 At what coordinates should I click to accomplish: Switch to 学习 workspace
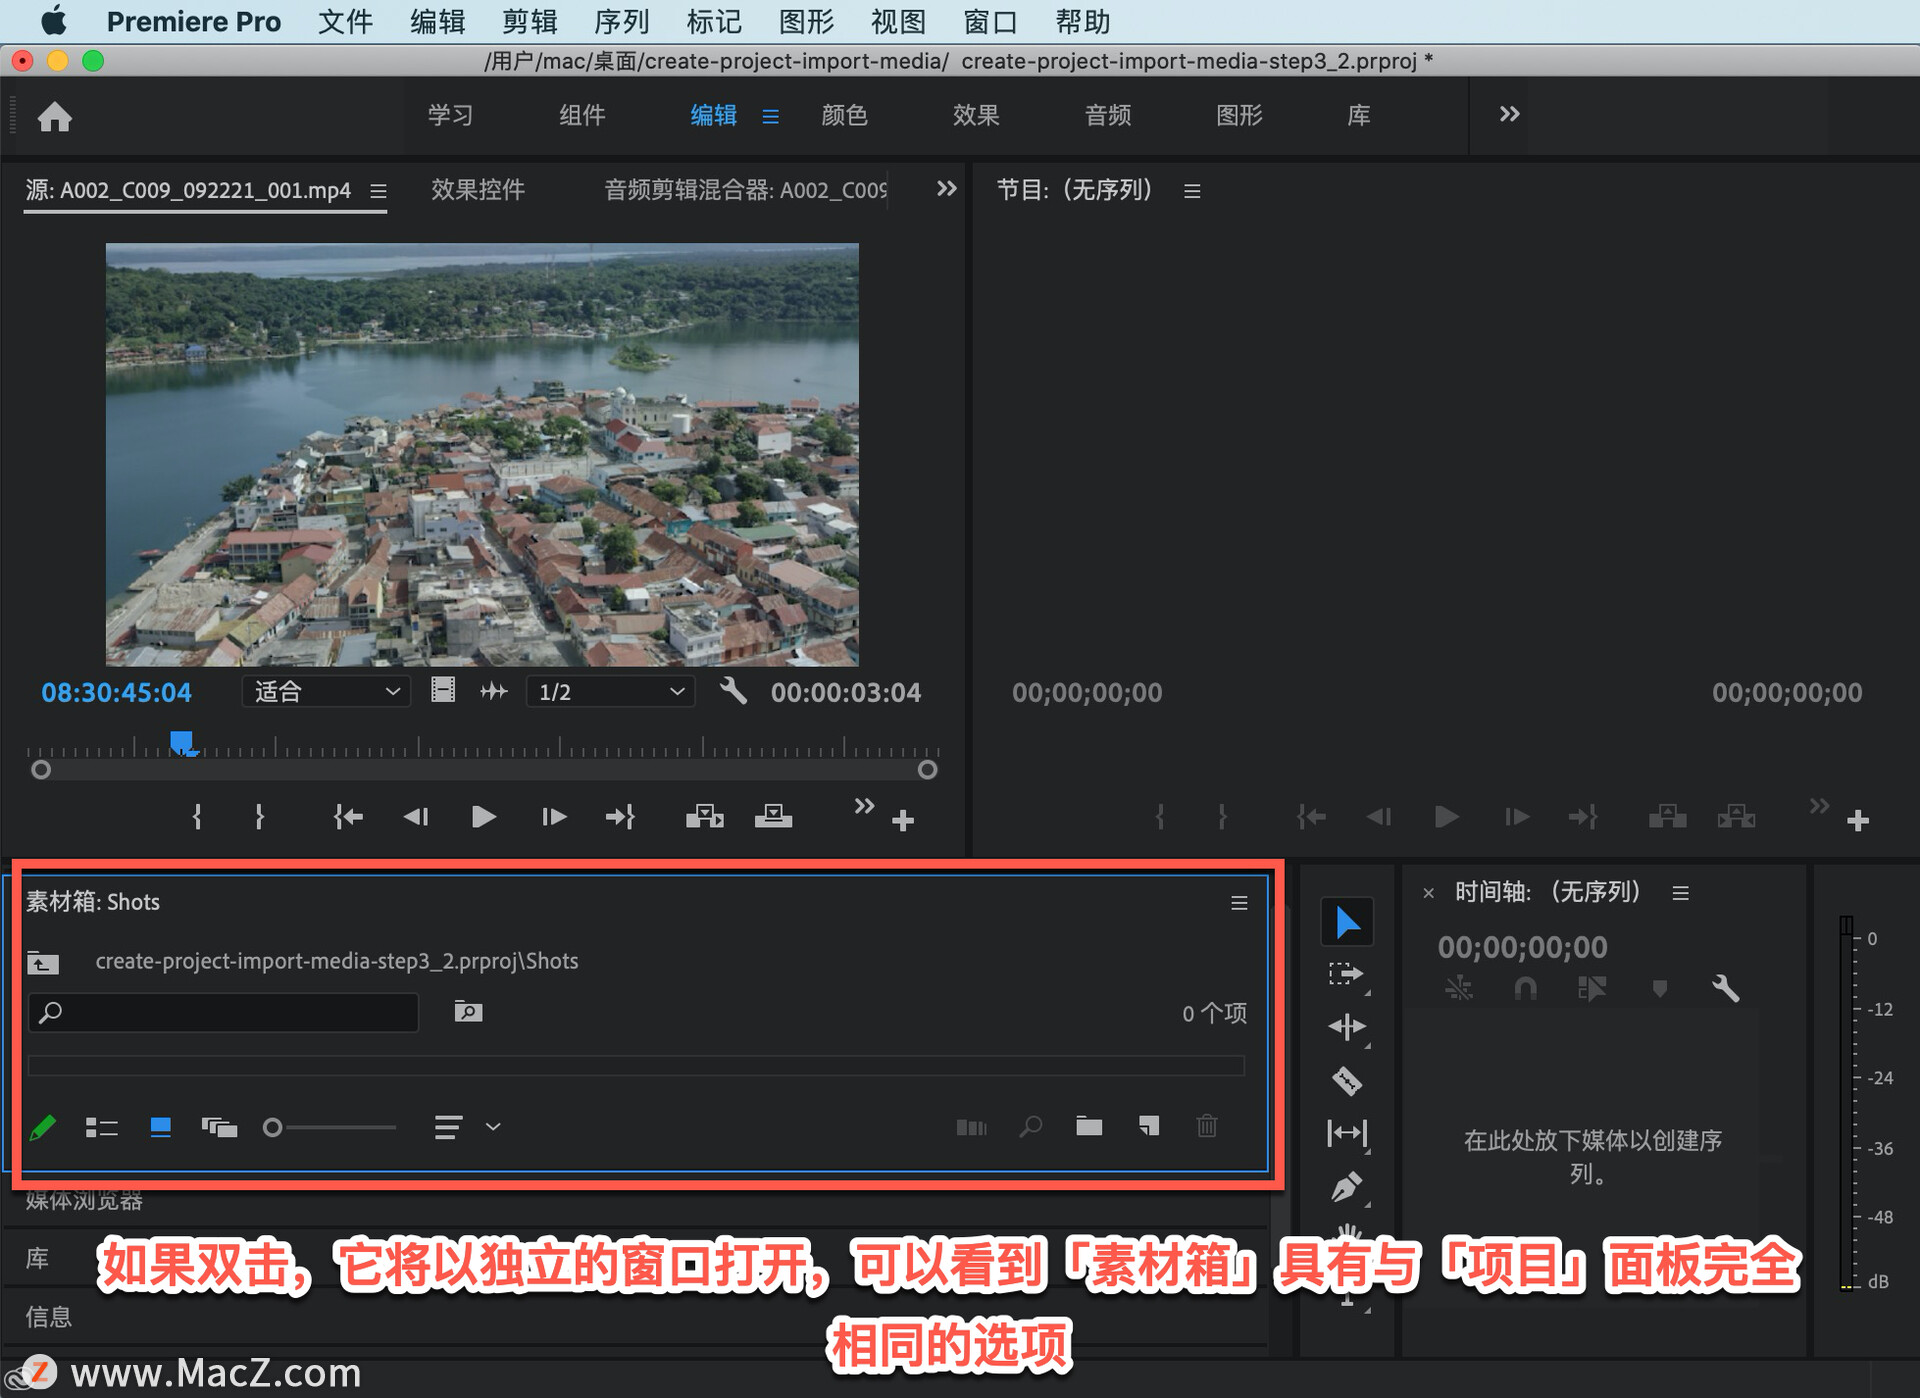[x=450, y=115]
